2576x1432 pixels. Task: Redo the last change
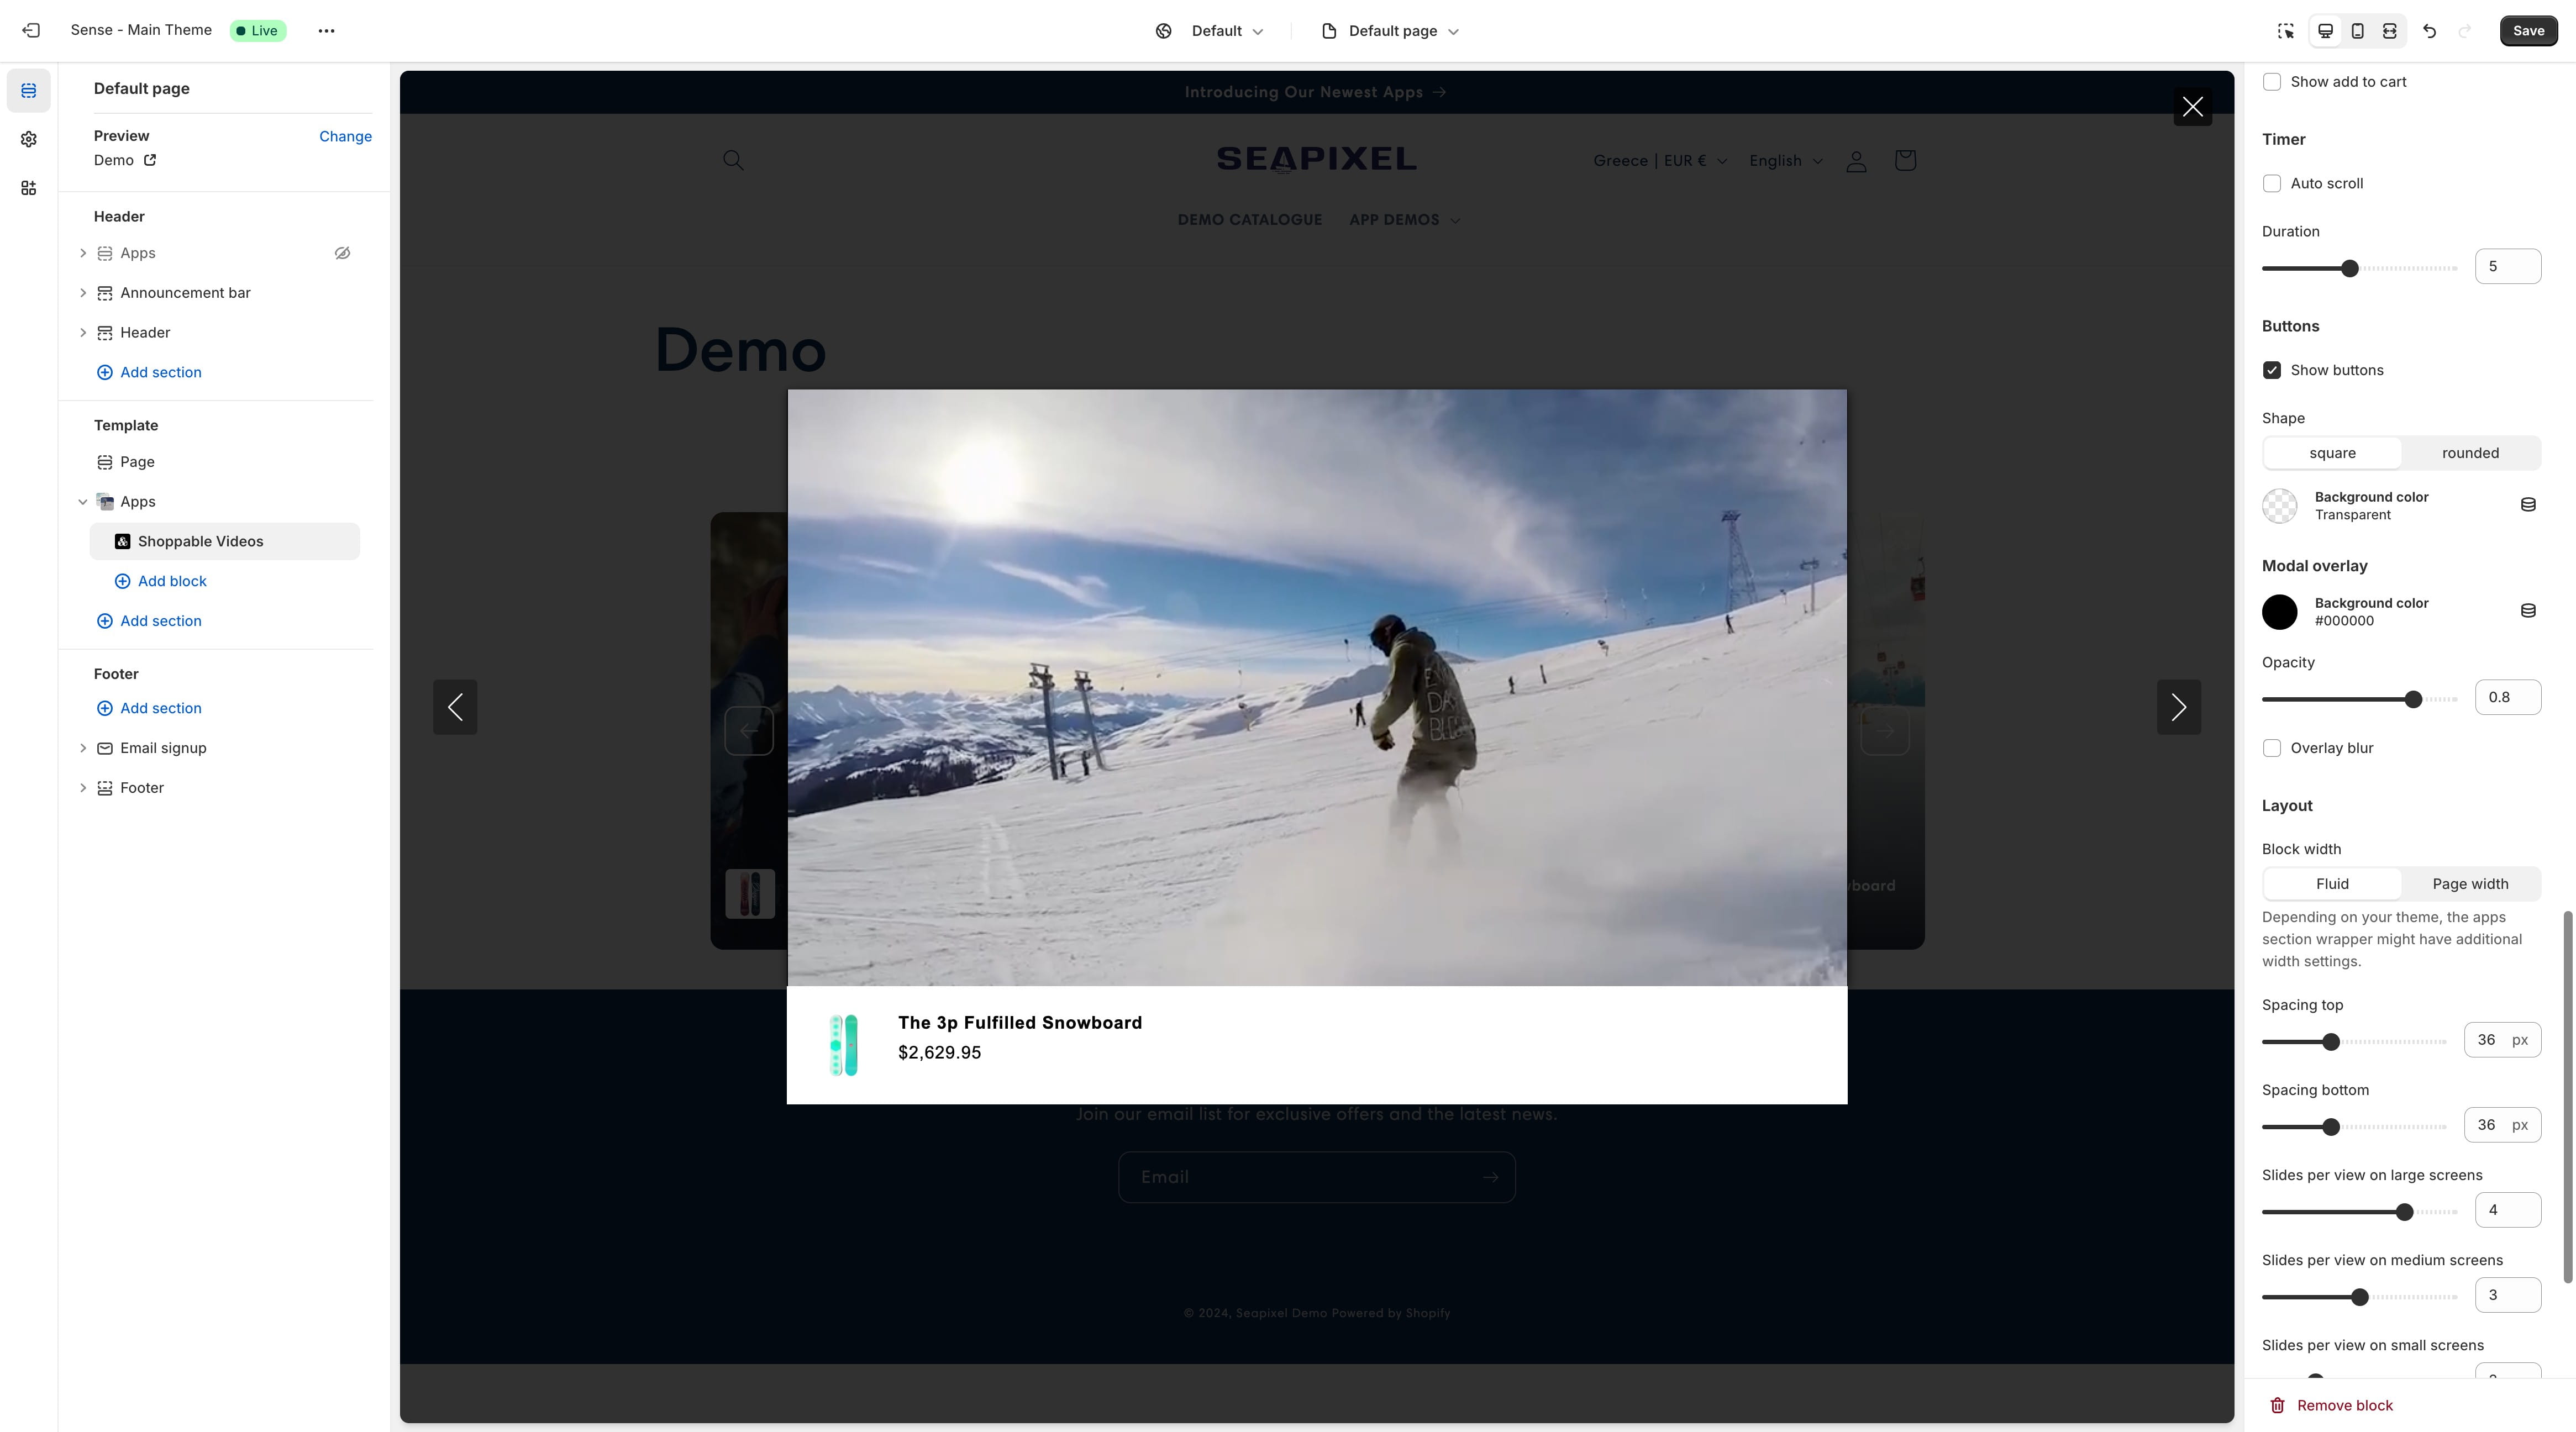tap(2464, 30)
